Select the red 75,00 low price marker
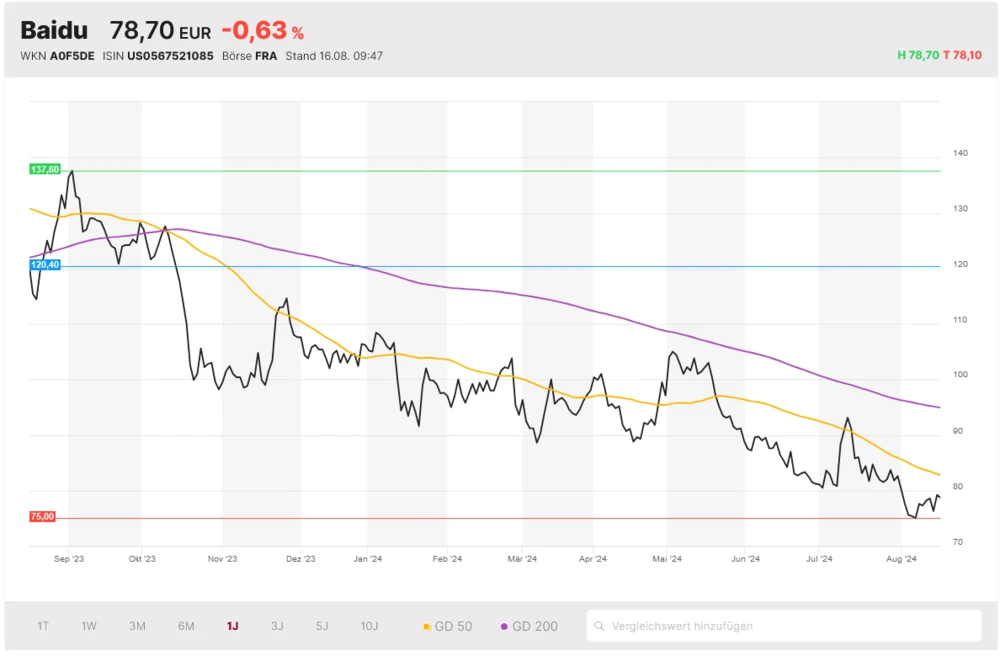 [41, 517]
